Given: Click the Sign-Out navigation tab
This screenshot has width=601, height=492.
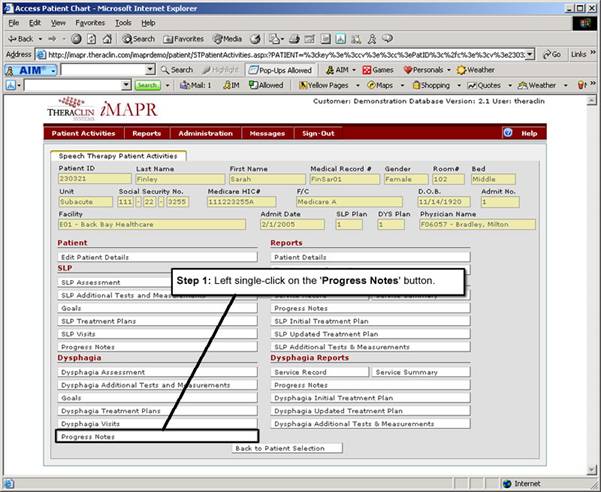Looking at the screenshot, I should click(318, 133).
